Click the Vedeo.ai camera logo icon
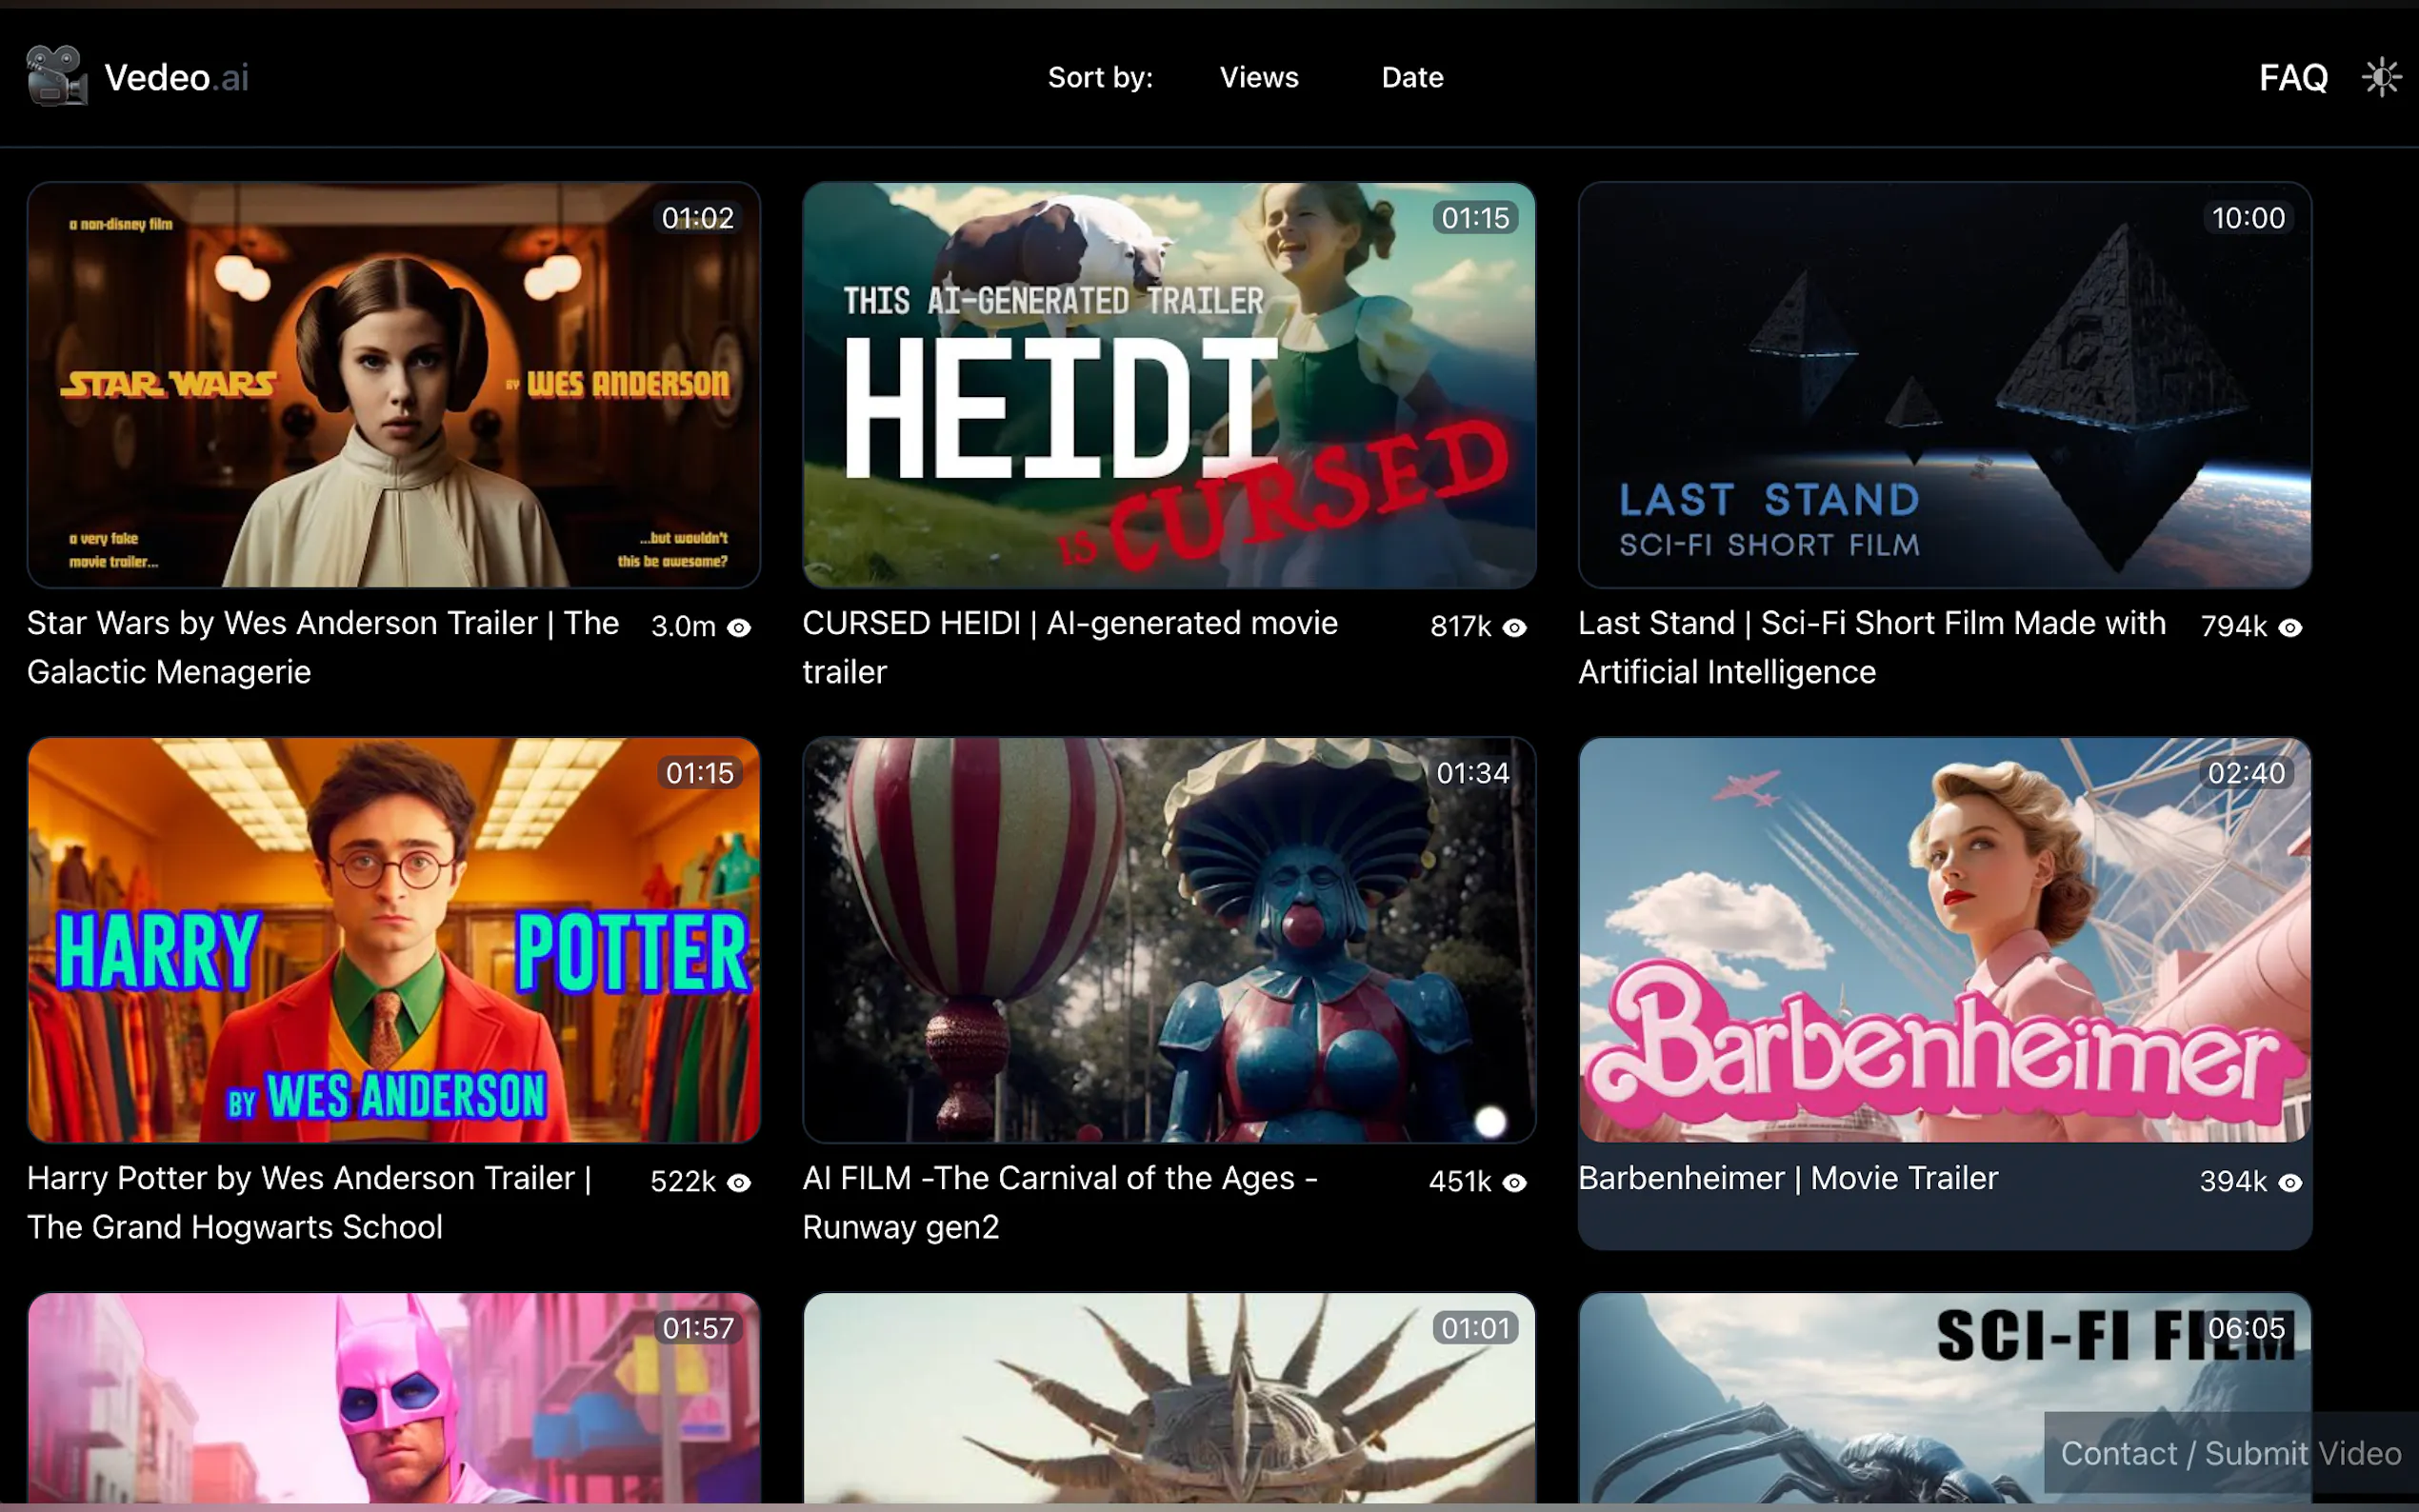 pos(56,76)
